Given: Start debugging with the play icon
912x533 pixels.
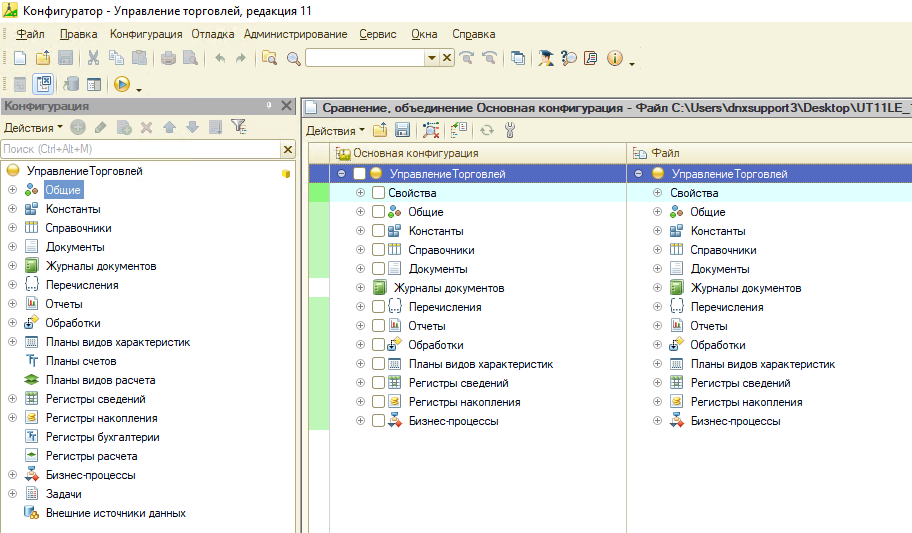Looking at the screenshot, I should pos(122,85).
